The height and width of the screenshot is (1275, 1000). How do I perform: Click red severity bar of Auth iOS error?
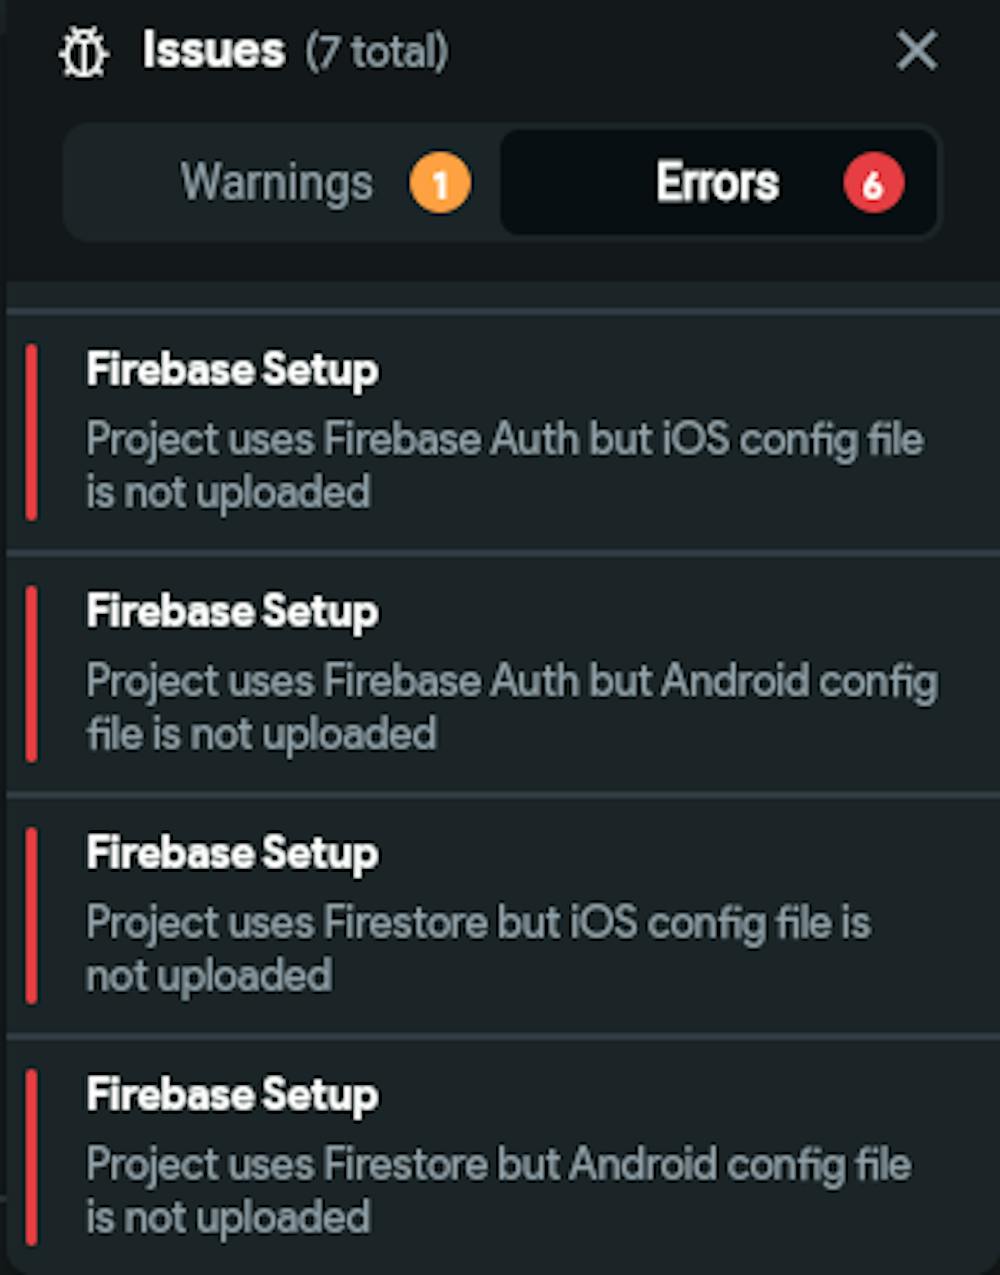point(31,432)
